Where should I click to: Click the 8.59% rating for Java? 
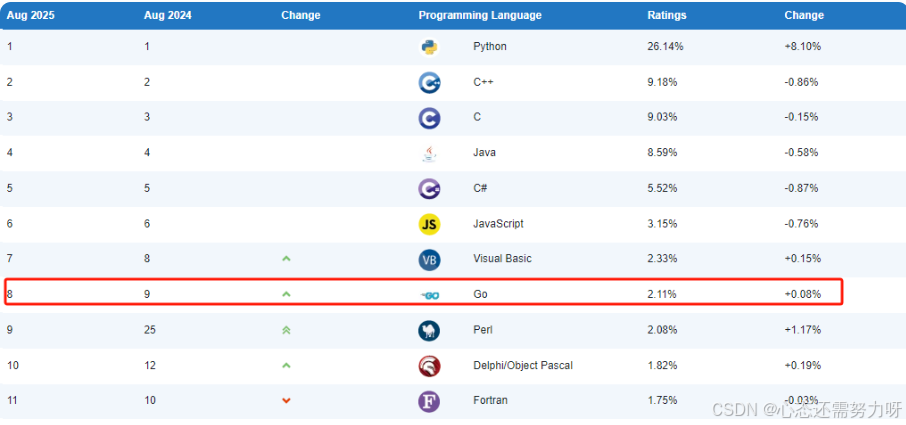(x=663, y=152)
